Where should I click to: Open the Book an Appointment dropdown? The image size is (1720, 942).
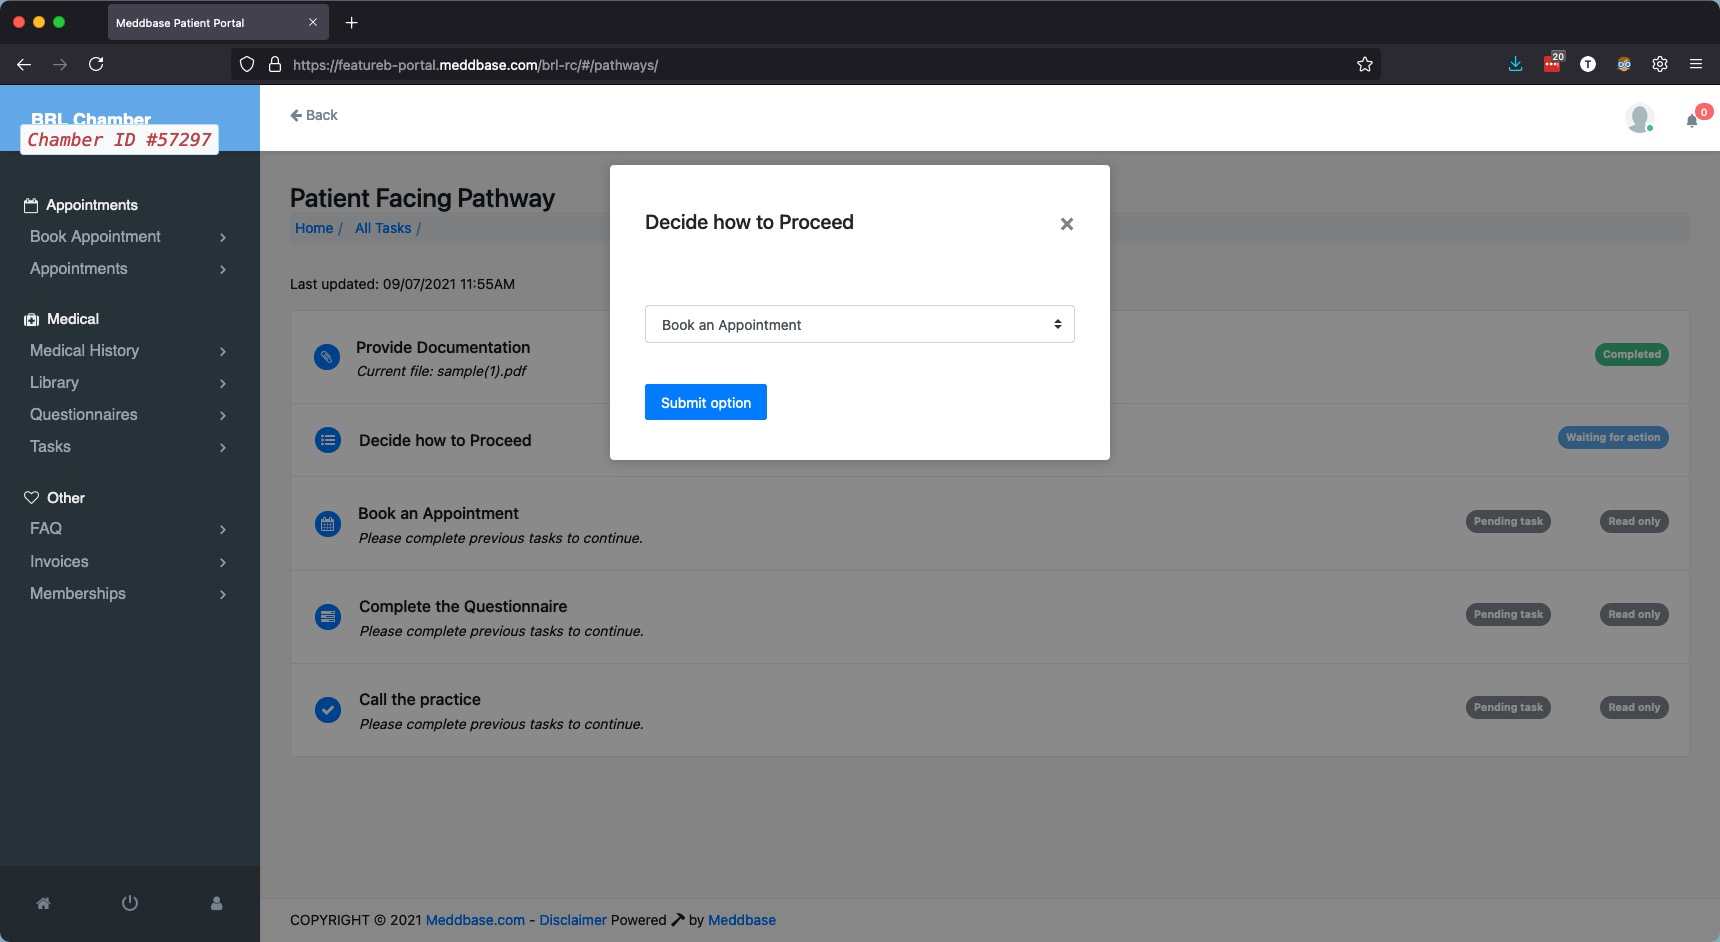point(859,324)
